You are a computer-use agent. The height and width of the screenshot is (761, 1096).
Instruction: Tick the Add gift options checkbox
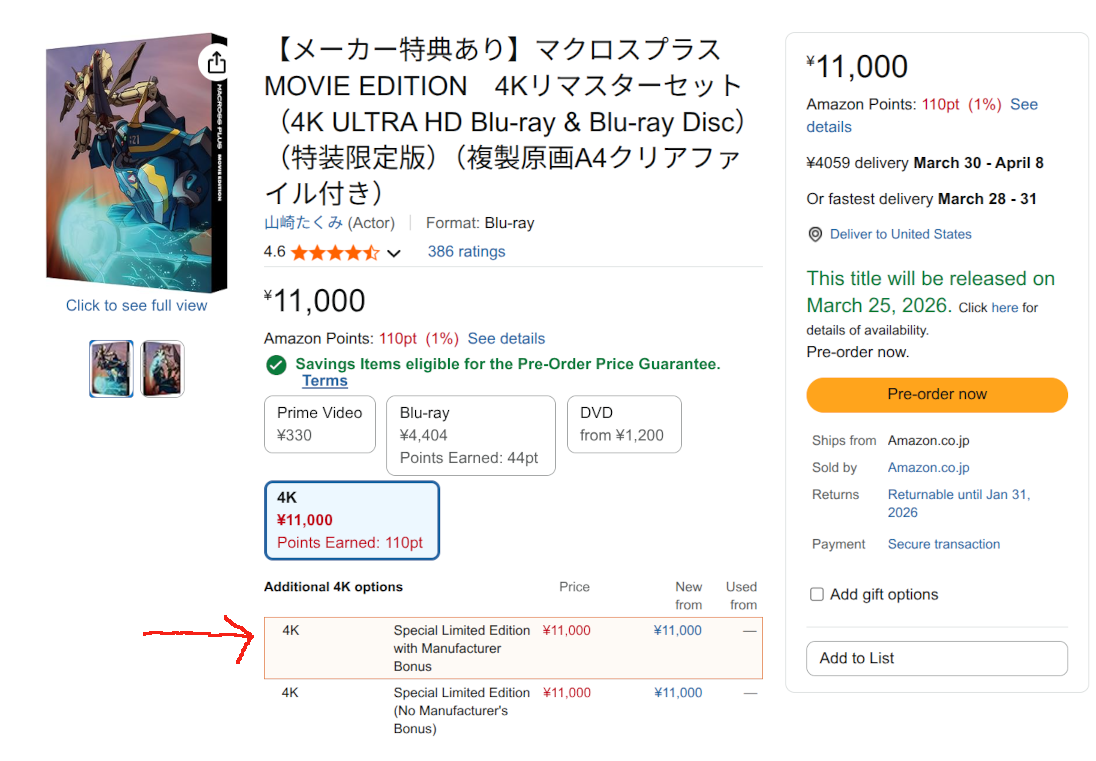point(817,594)
